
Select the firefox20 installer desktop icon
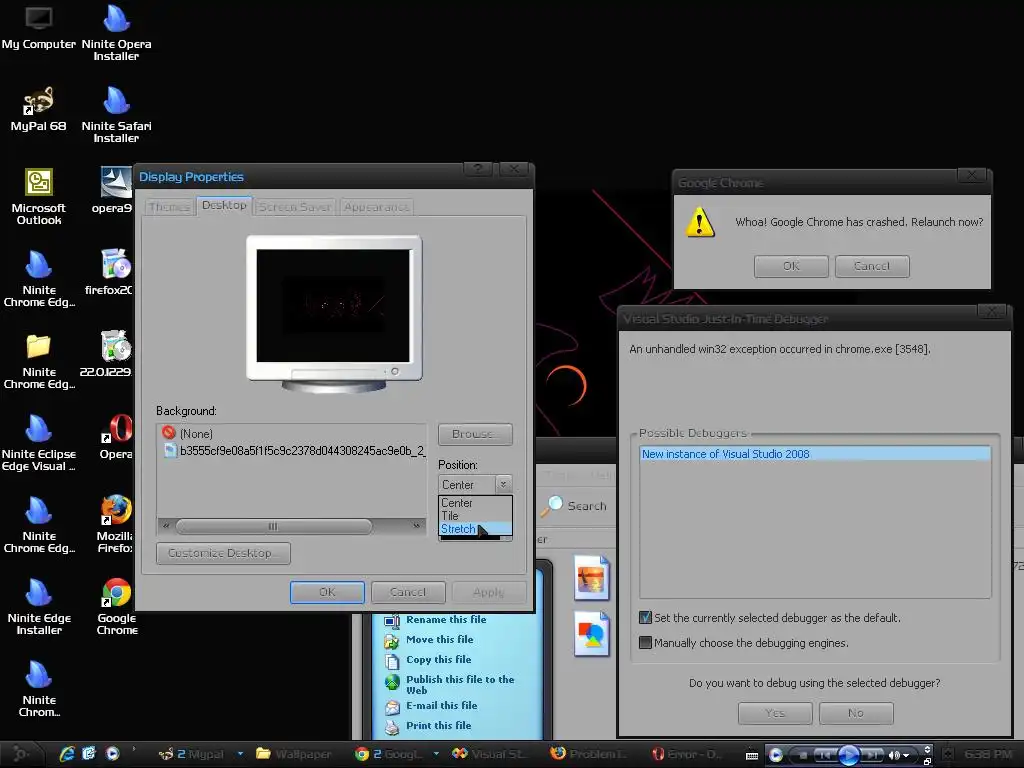tap(116, 273)
